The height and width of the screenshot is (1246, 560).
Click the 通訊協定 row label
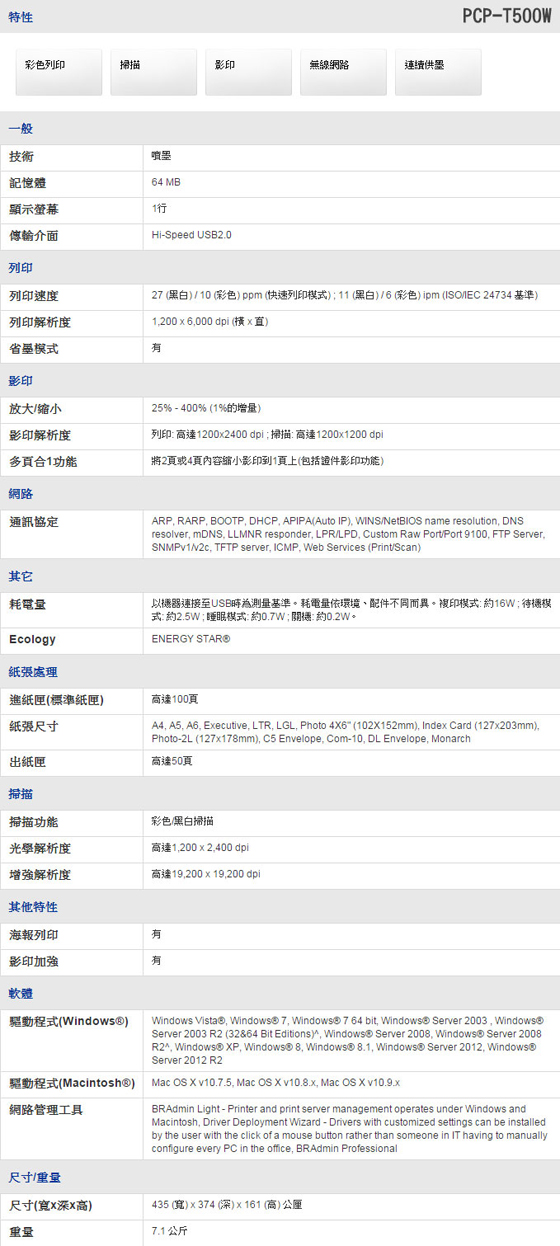[x=34, y=522]
